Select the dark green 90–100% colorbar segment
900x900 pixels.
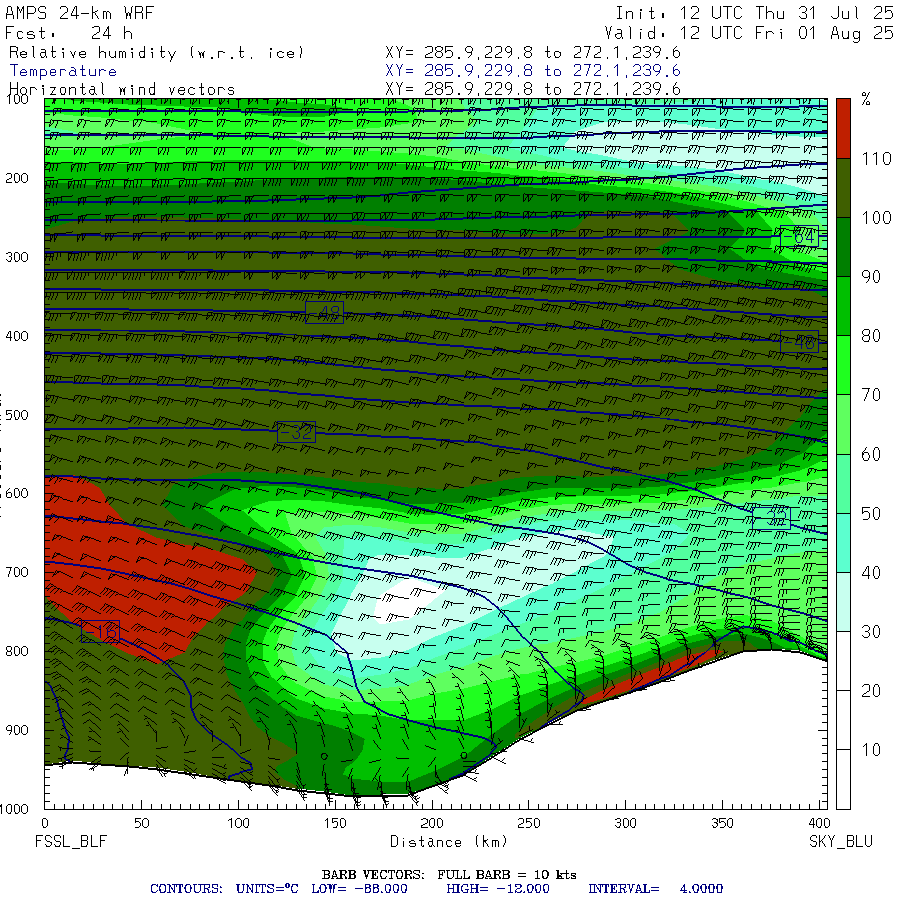(x=843, y=247)
